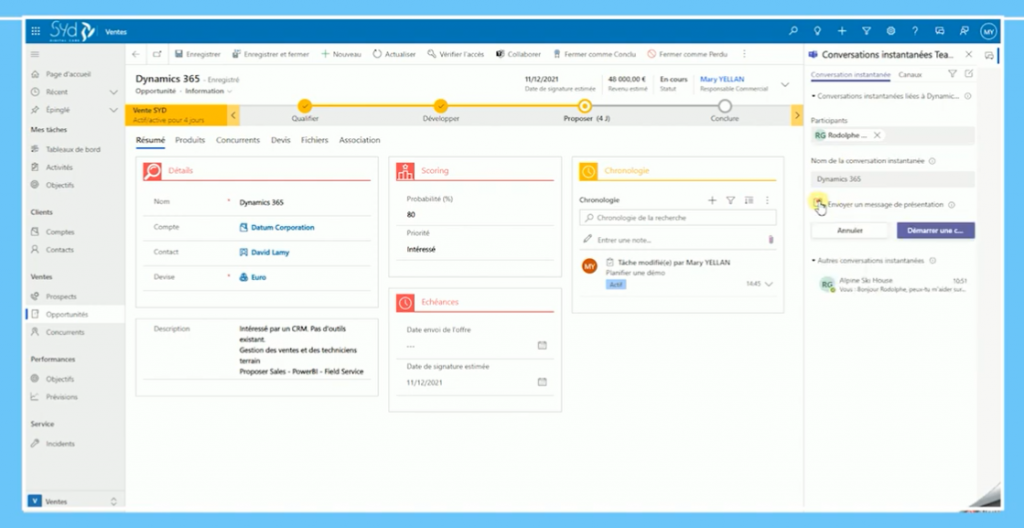Add a timeline record with plus icon
The width and height of the screenshot is (1024, 528).
tap(712, 201)
